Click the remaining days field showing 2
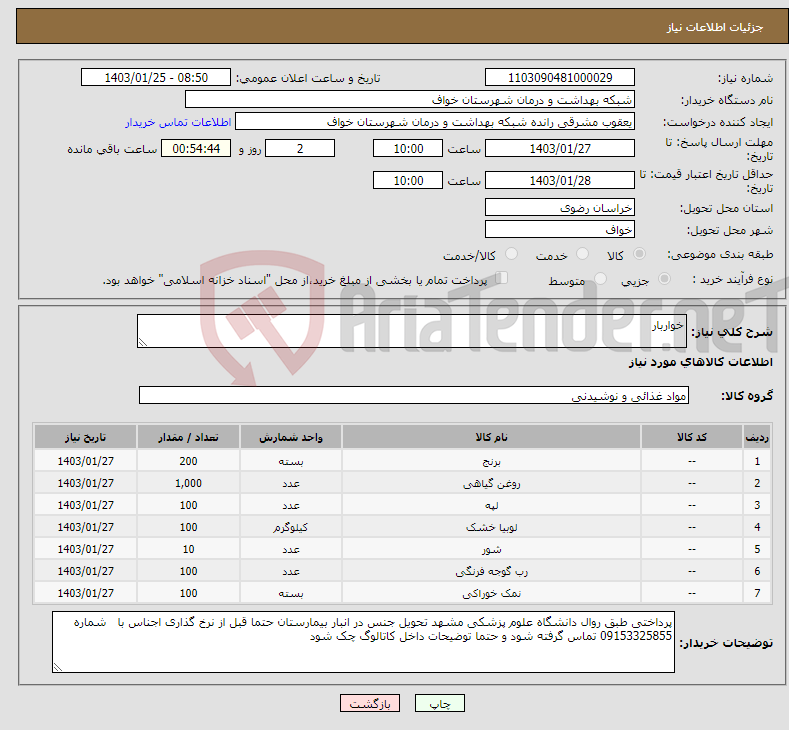Image resolution: width=789 pixels, height=730 pixels. point(300,148)
